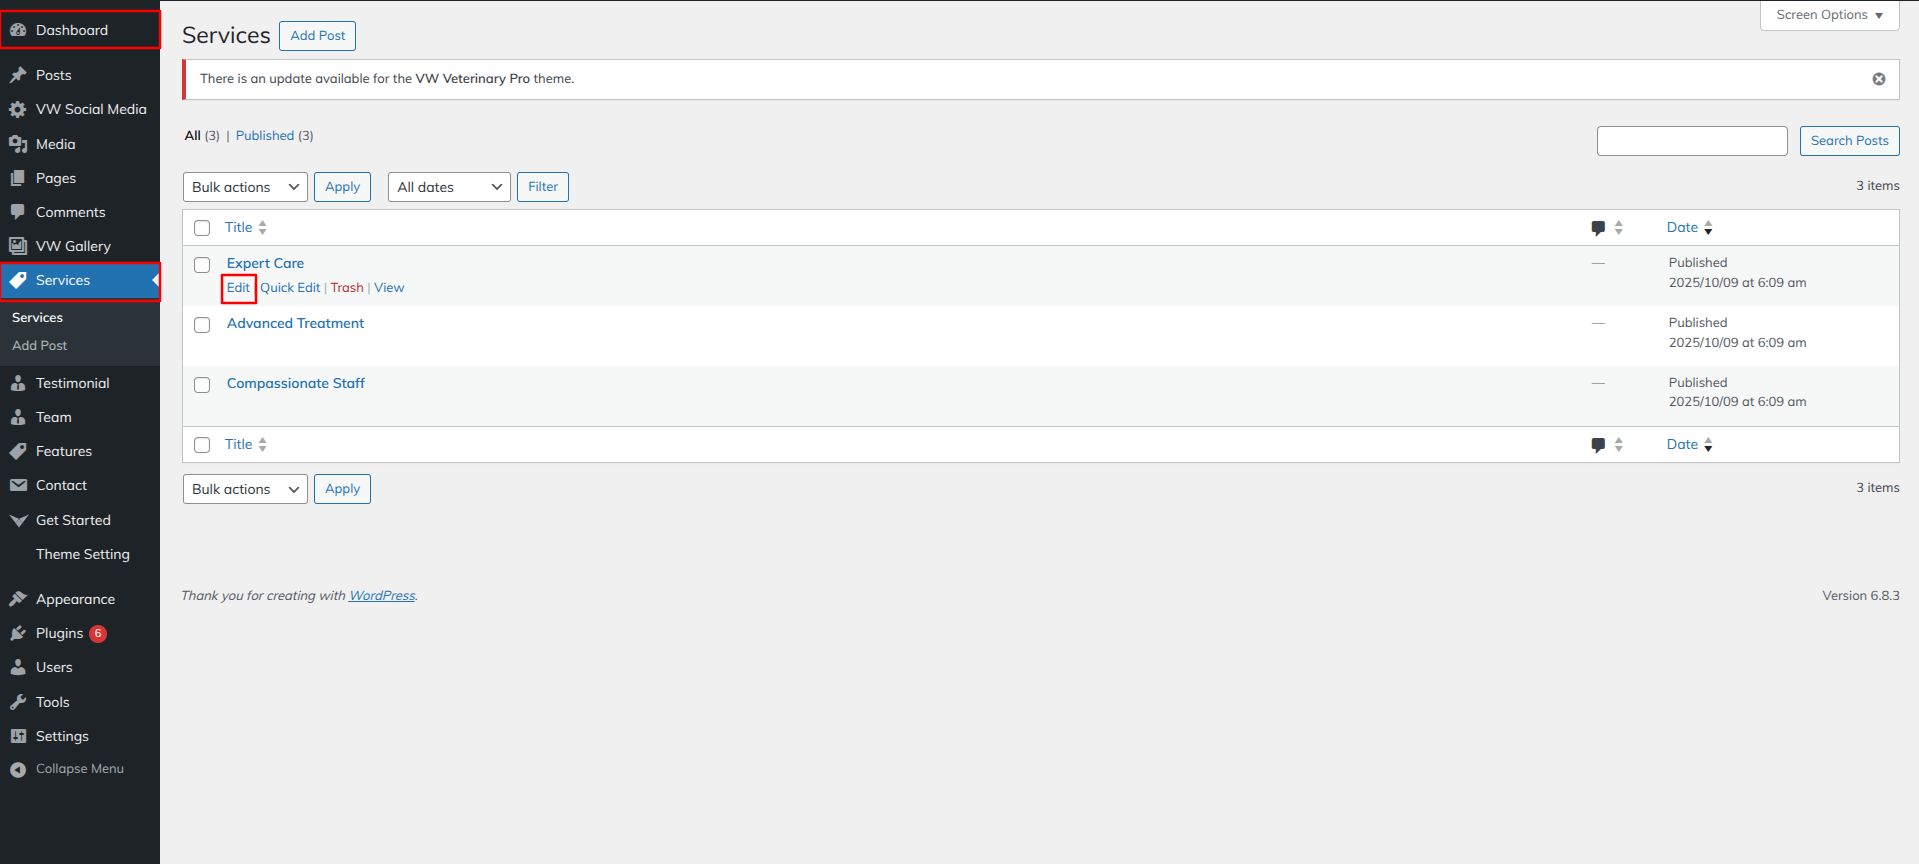Click the Tools wrench icon in sidebar
Image resolution: width=1919 pixels, height=864 pixels.
(x=18, y=702)
